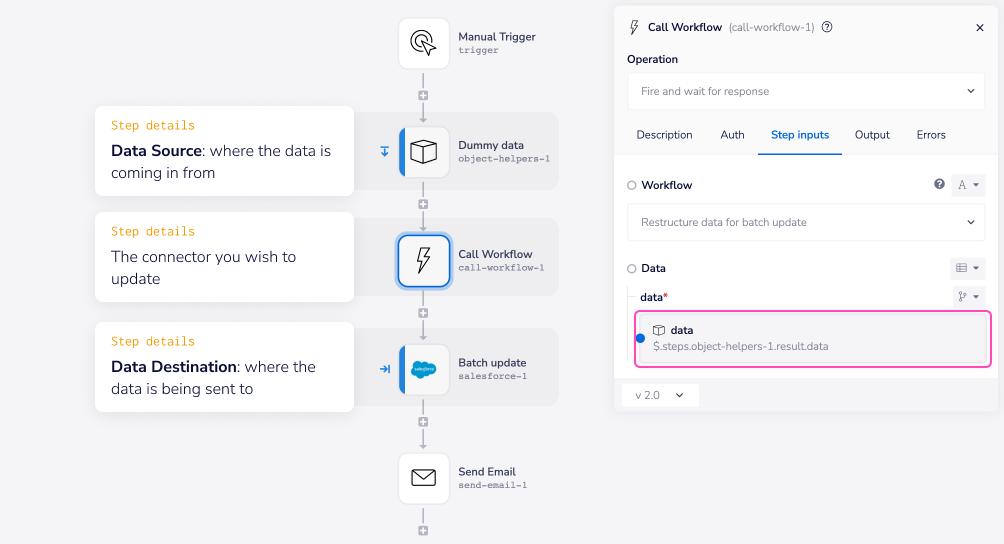Image resolution: width=1004 pixels, height=544 pixels.
Task: Switch to the Output tab
Action: (x=872, y=135)
